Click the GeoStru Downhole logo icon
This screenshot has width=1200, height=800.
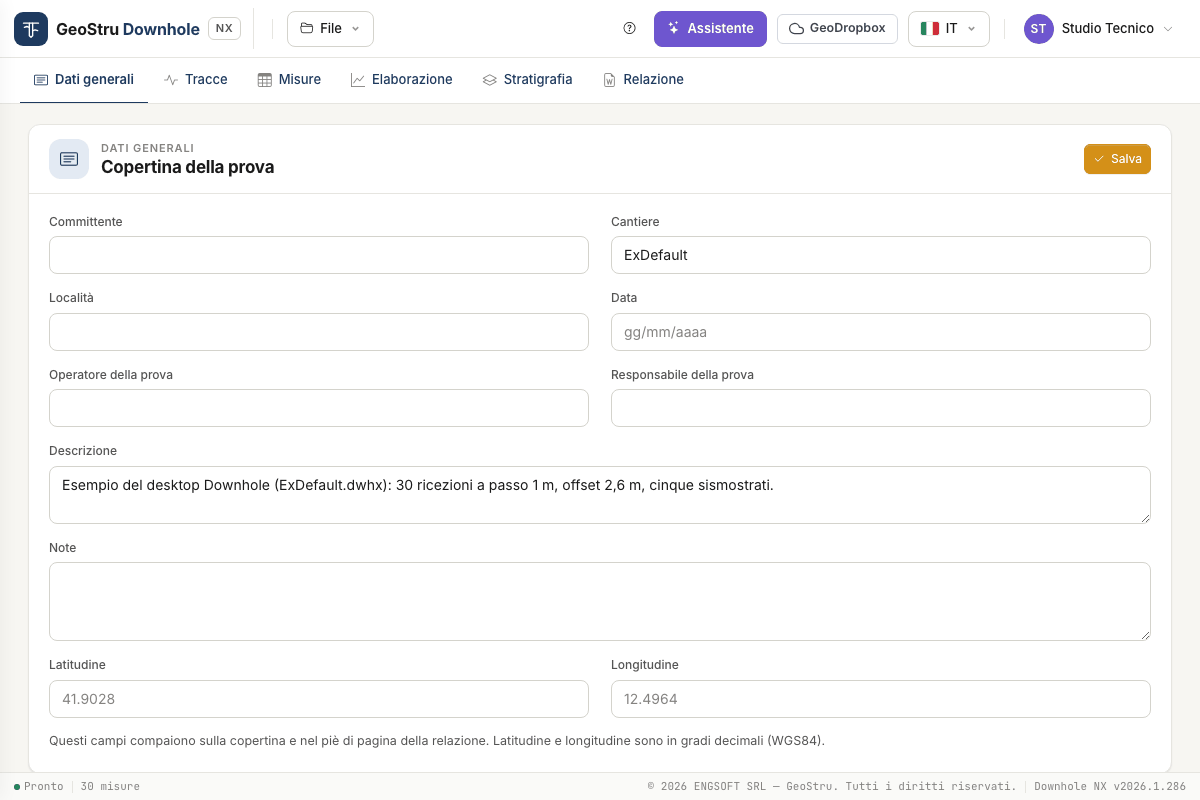click(31, 29)
